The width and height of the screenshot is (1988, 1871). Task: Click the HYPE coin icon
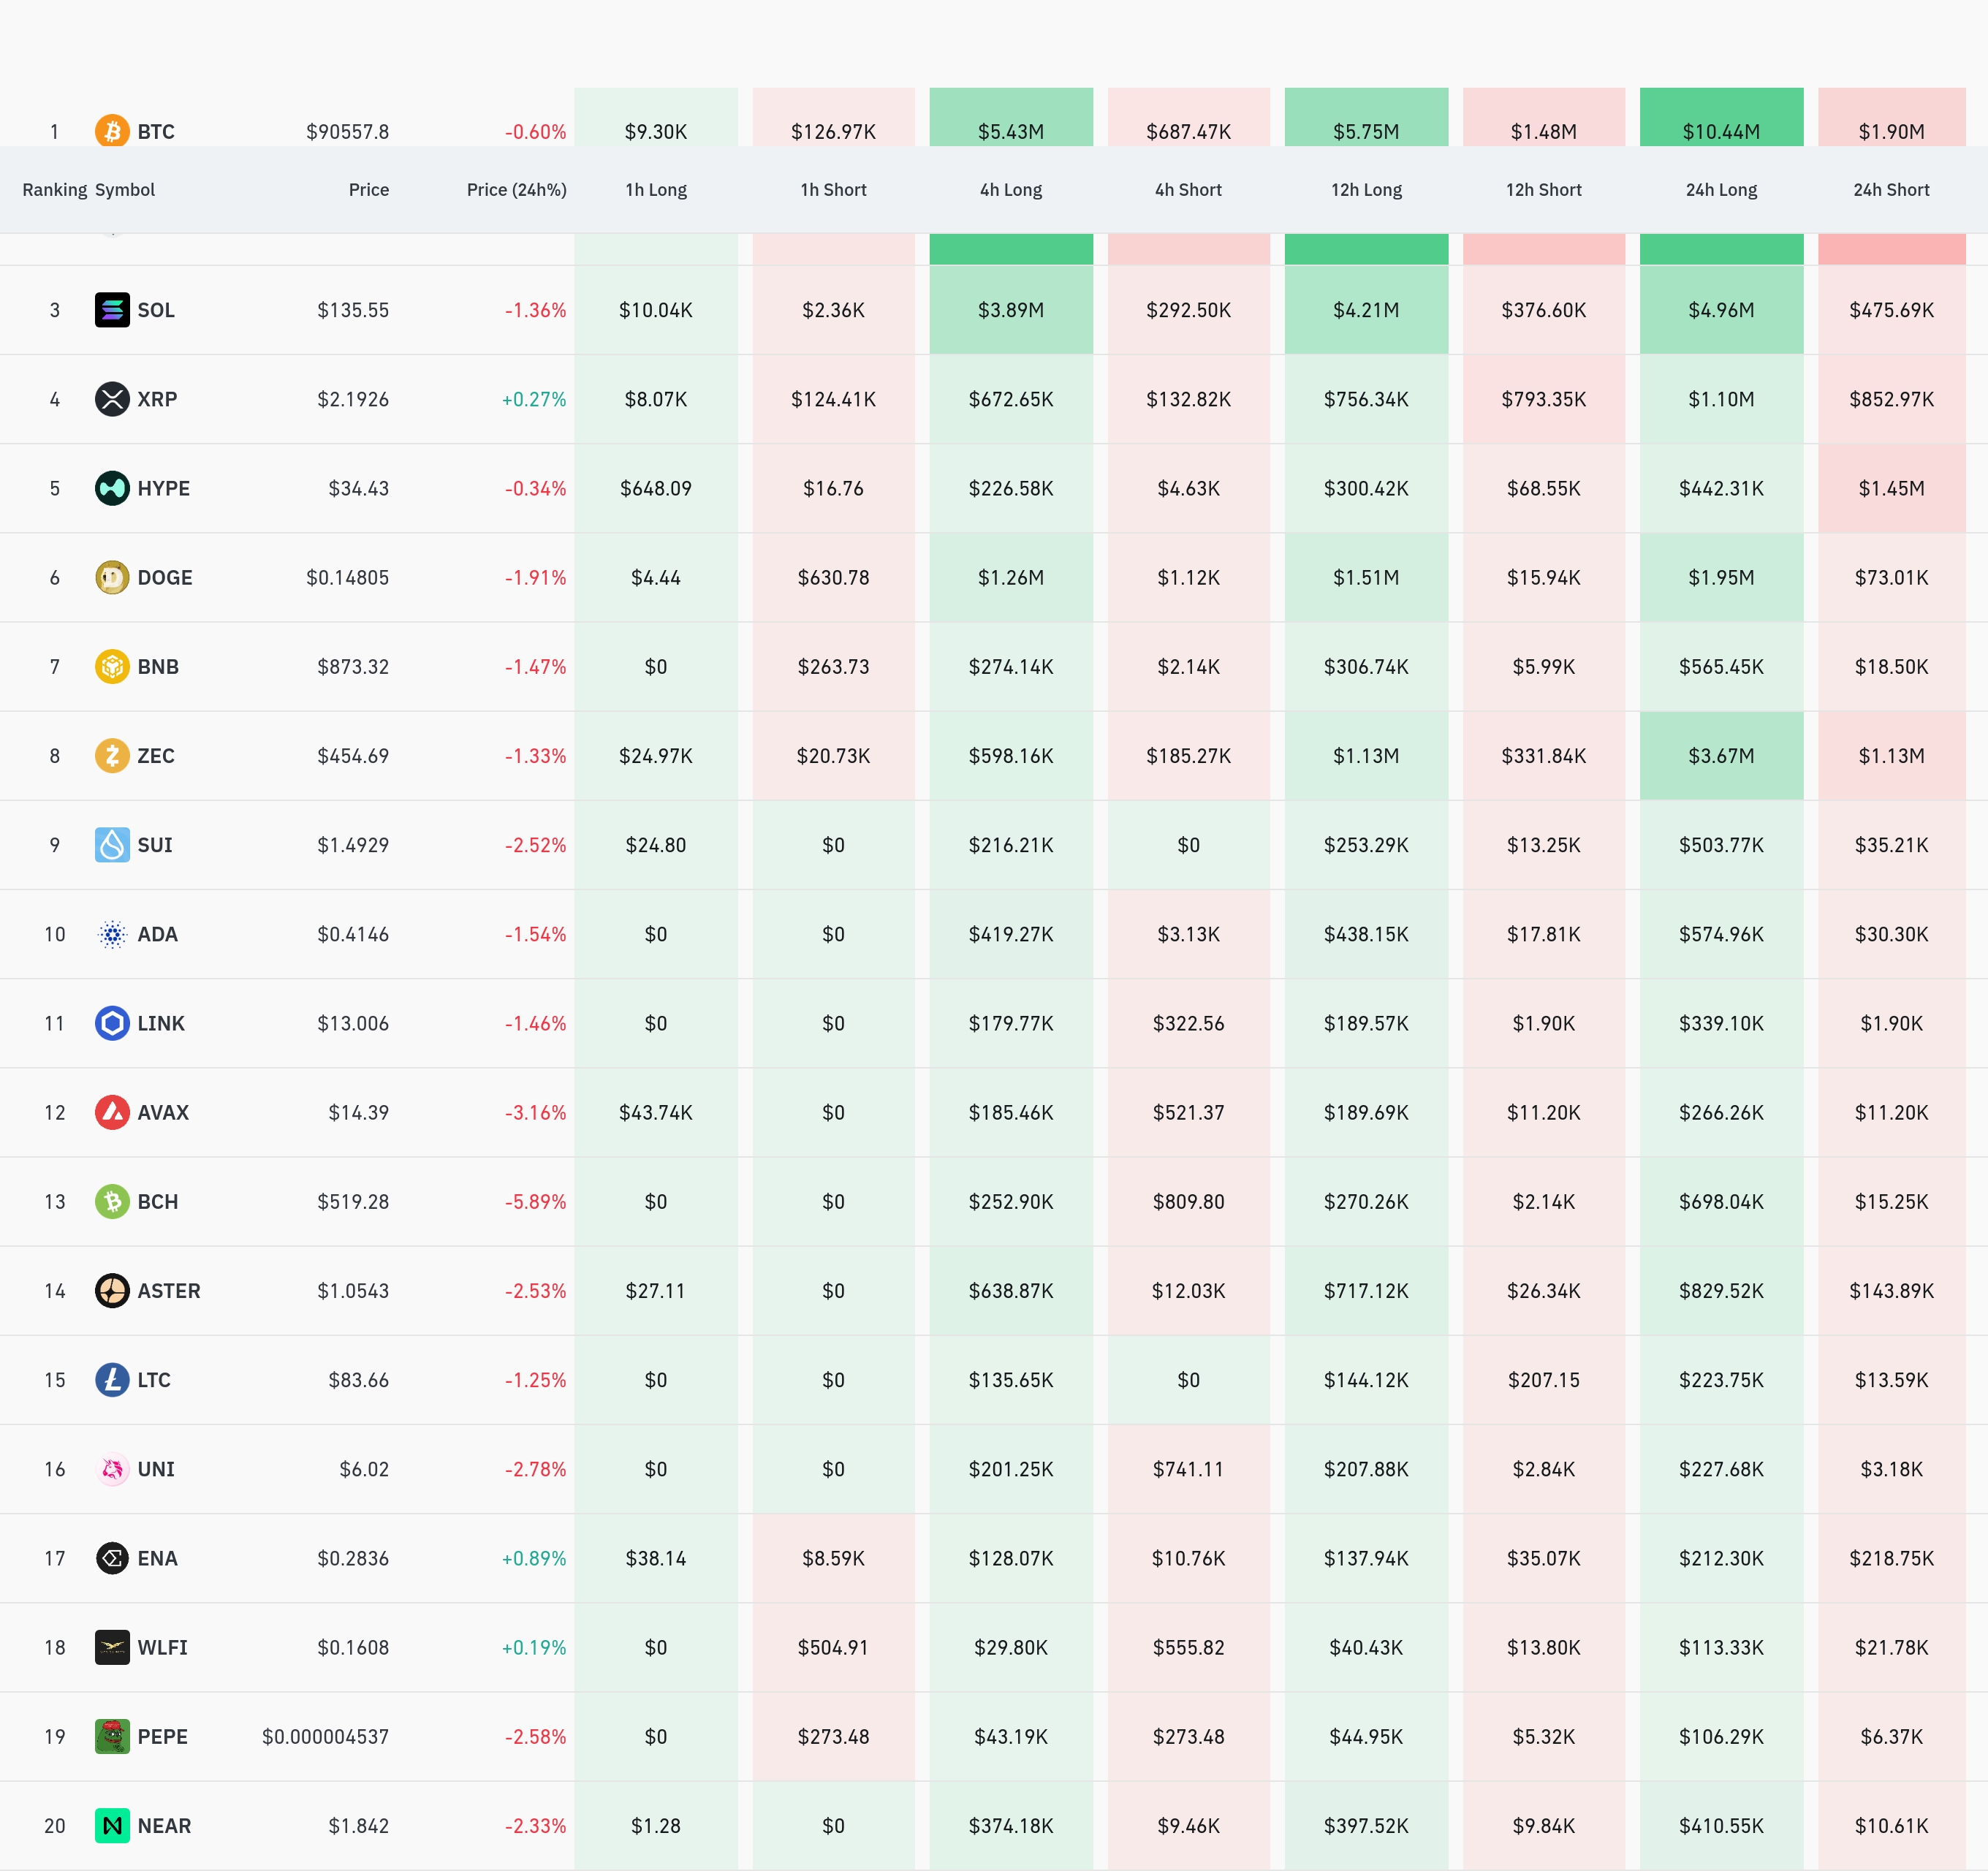(112, 488)
